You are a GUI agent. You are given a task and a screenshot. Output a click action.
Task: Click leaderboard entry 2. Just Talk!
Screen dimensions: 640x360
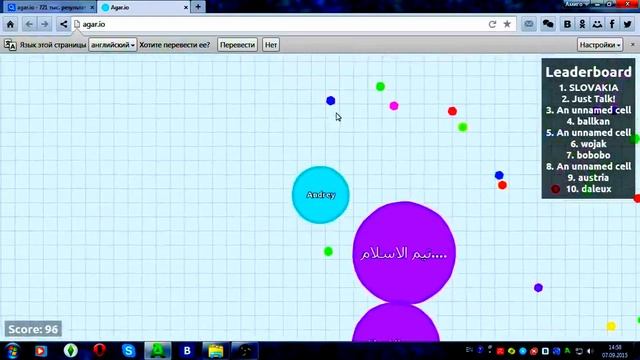pos(588,99)
